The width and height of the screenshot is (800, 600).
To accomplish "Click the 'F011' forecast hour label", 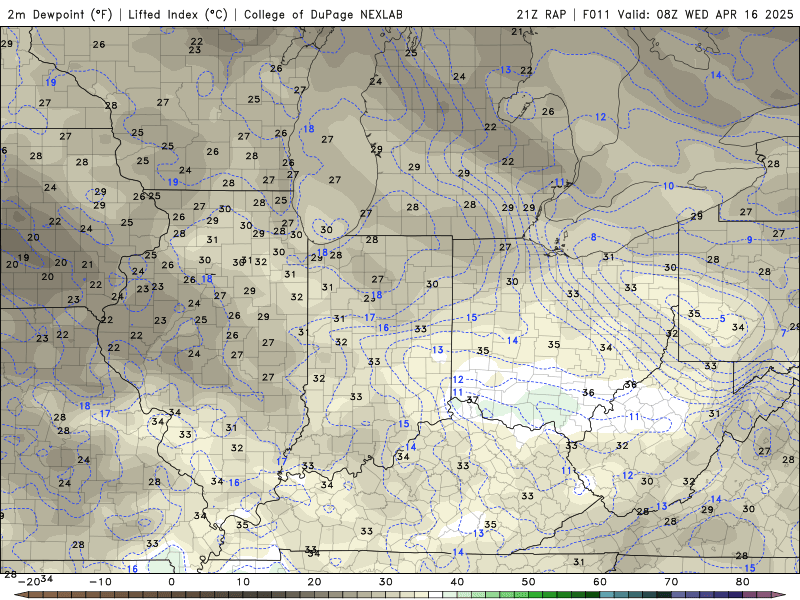I will tap(596, 14).
